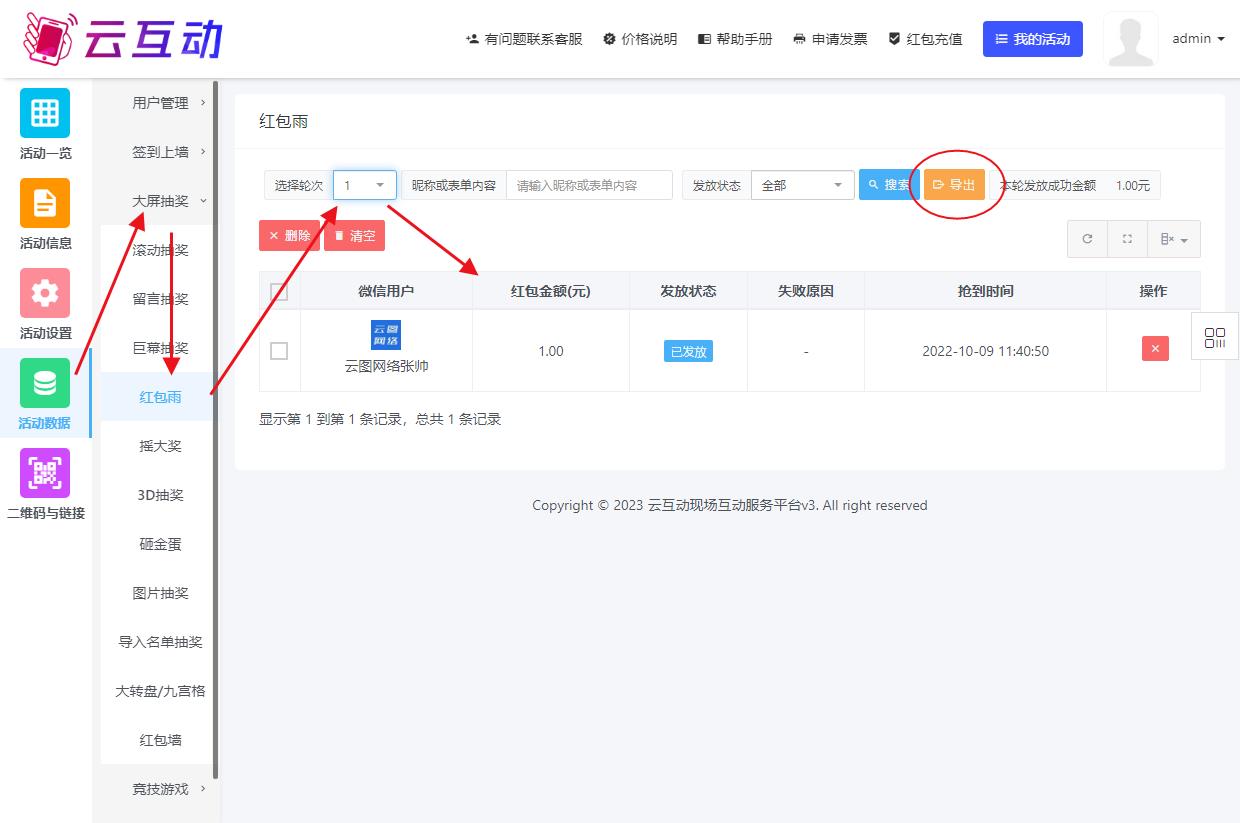Check the 云图网络张帅 row checkbox
This screenshot has width=1240, height=823.
point(279,351)
